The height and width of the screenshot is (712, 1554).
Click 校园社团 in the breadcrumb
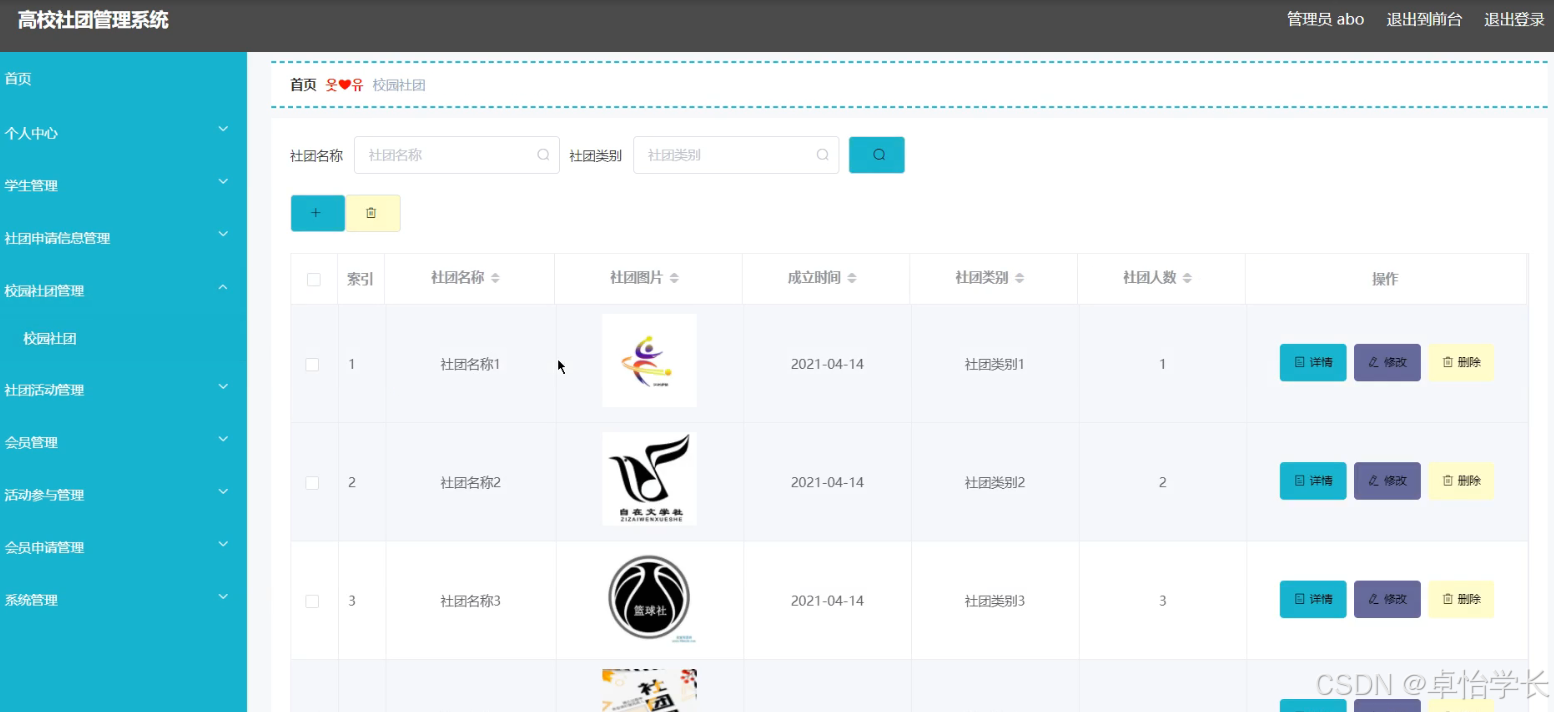tap(399, 85)
